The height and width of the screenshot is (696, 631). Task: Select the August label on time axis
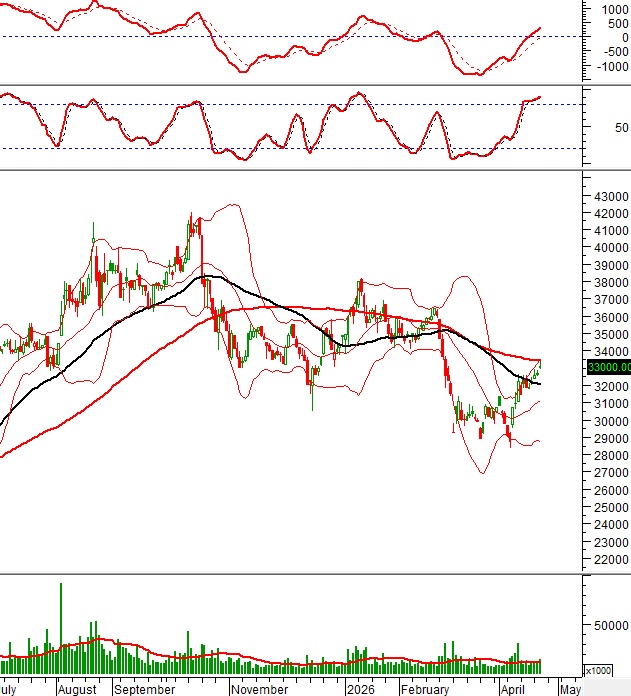tap(77, 689)
